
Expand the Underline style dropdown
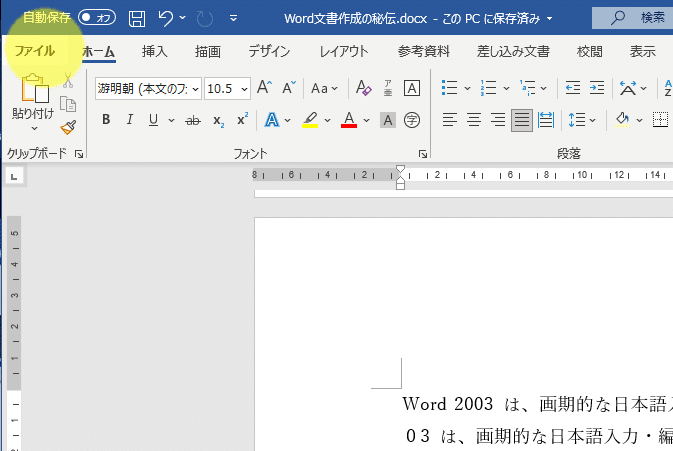(171, 120)
